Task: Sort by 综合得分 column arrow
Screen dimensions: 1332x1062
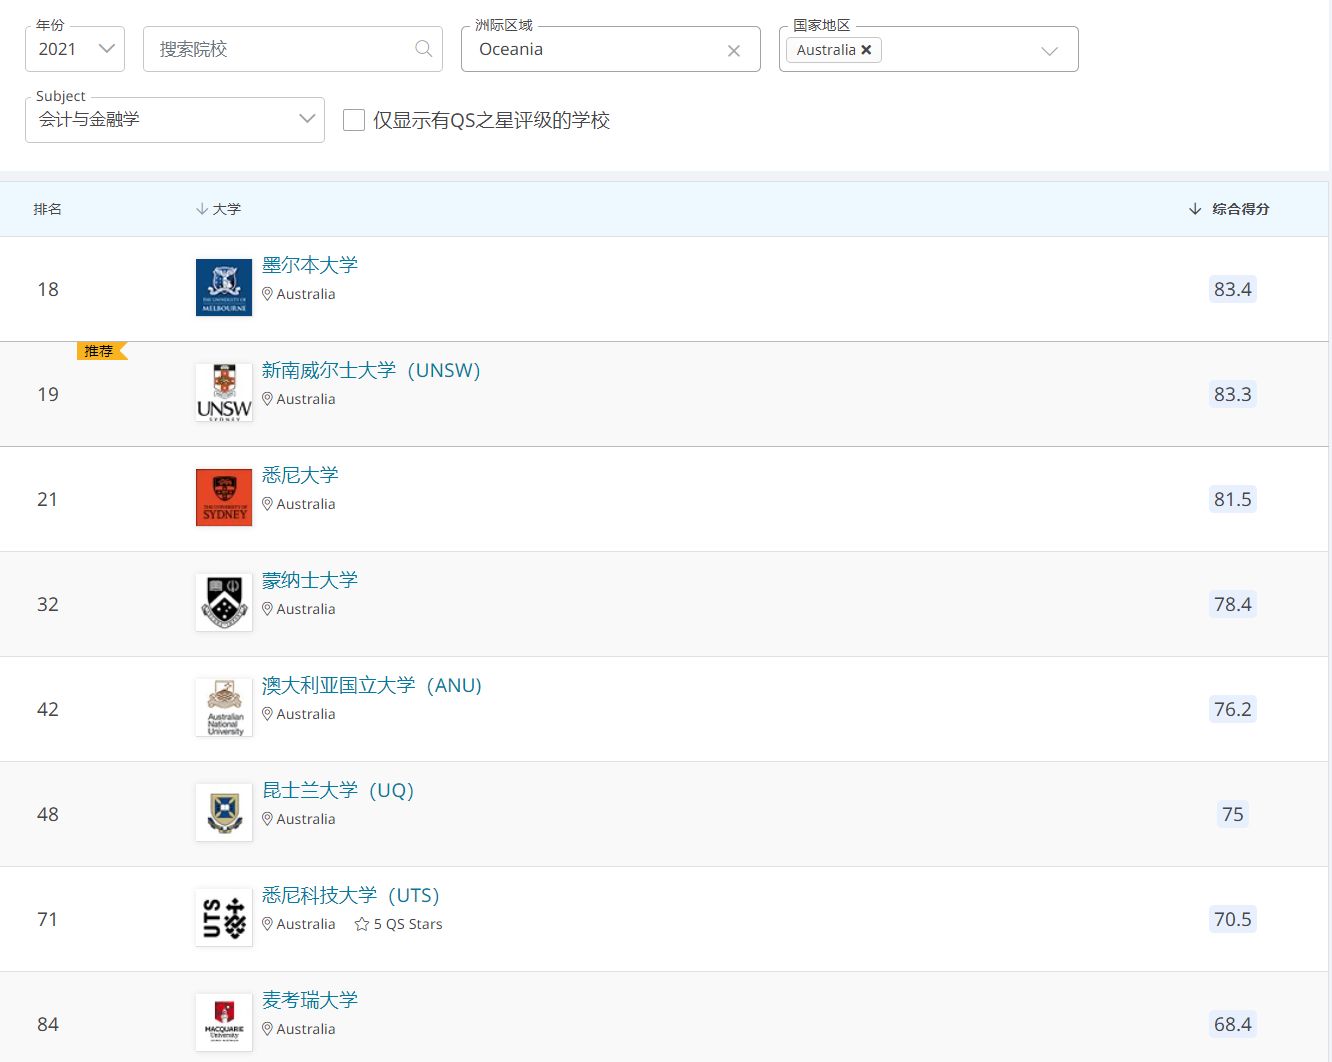Action: pyautogui.click(x=1195, y=209)
